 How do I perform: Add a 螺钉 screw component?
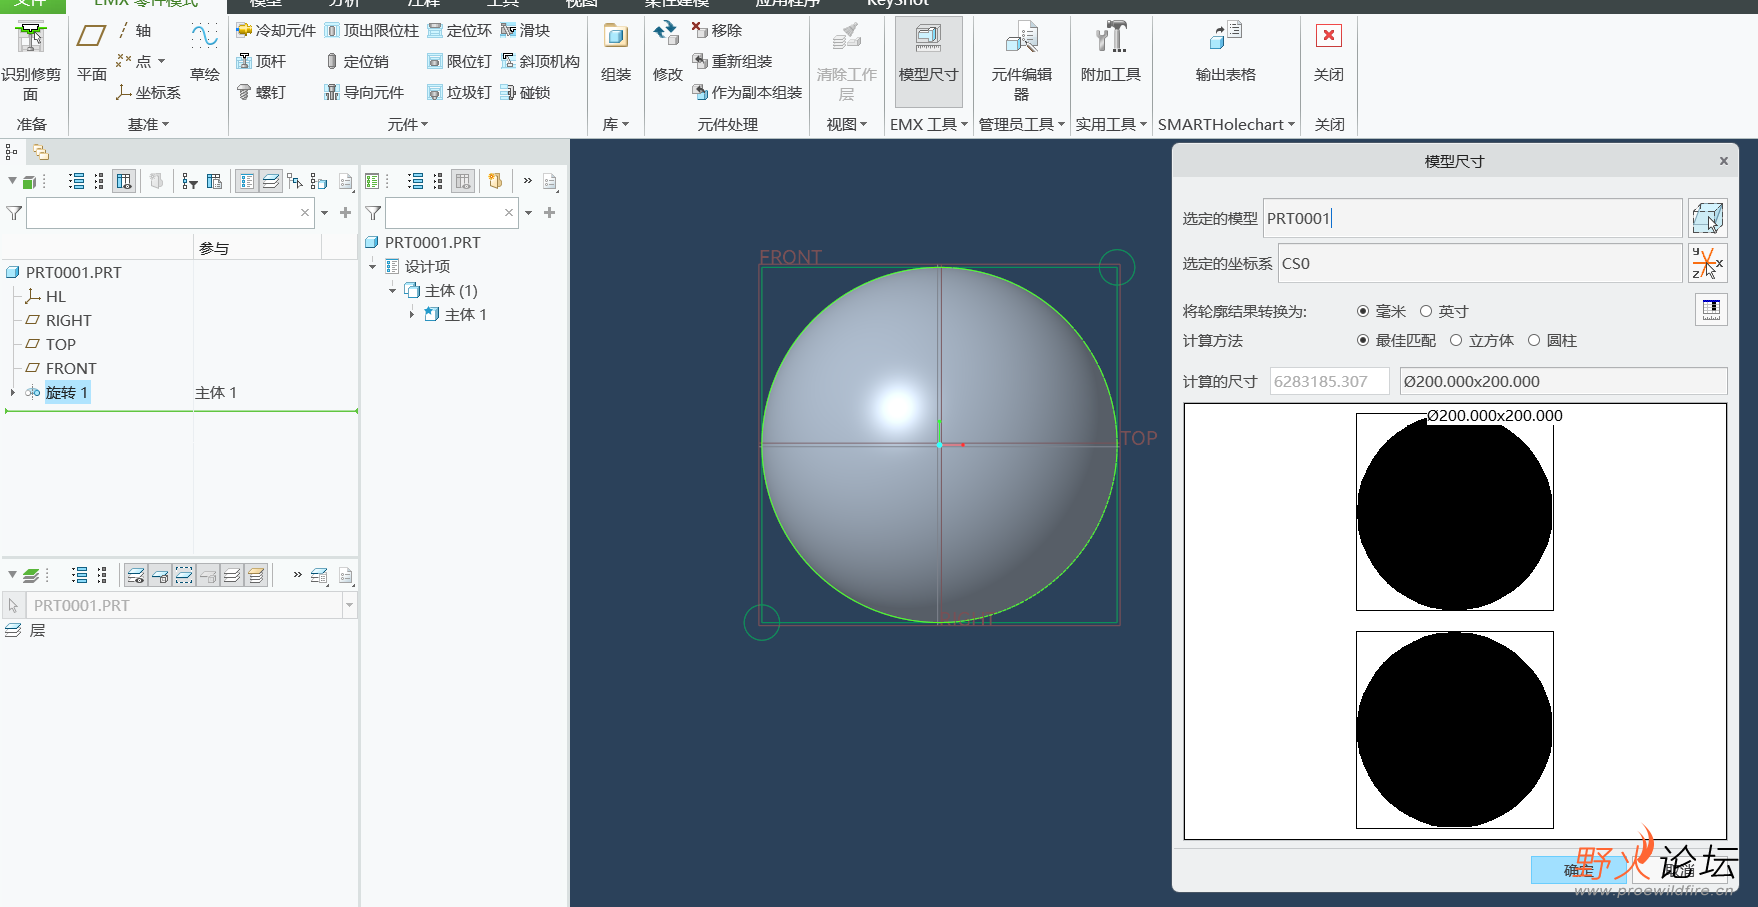[x=261, y=92]
